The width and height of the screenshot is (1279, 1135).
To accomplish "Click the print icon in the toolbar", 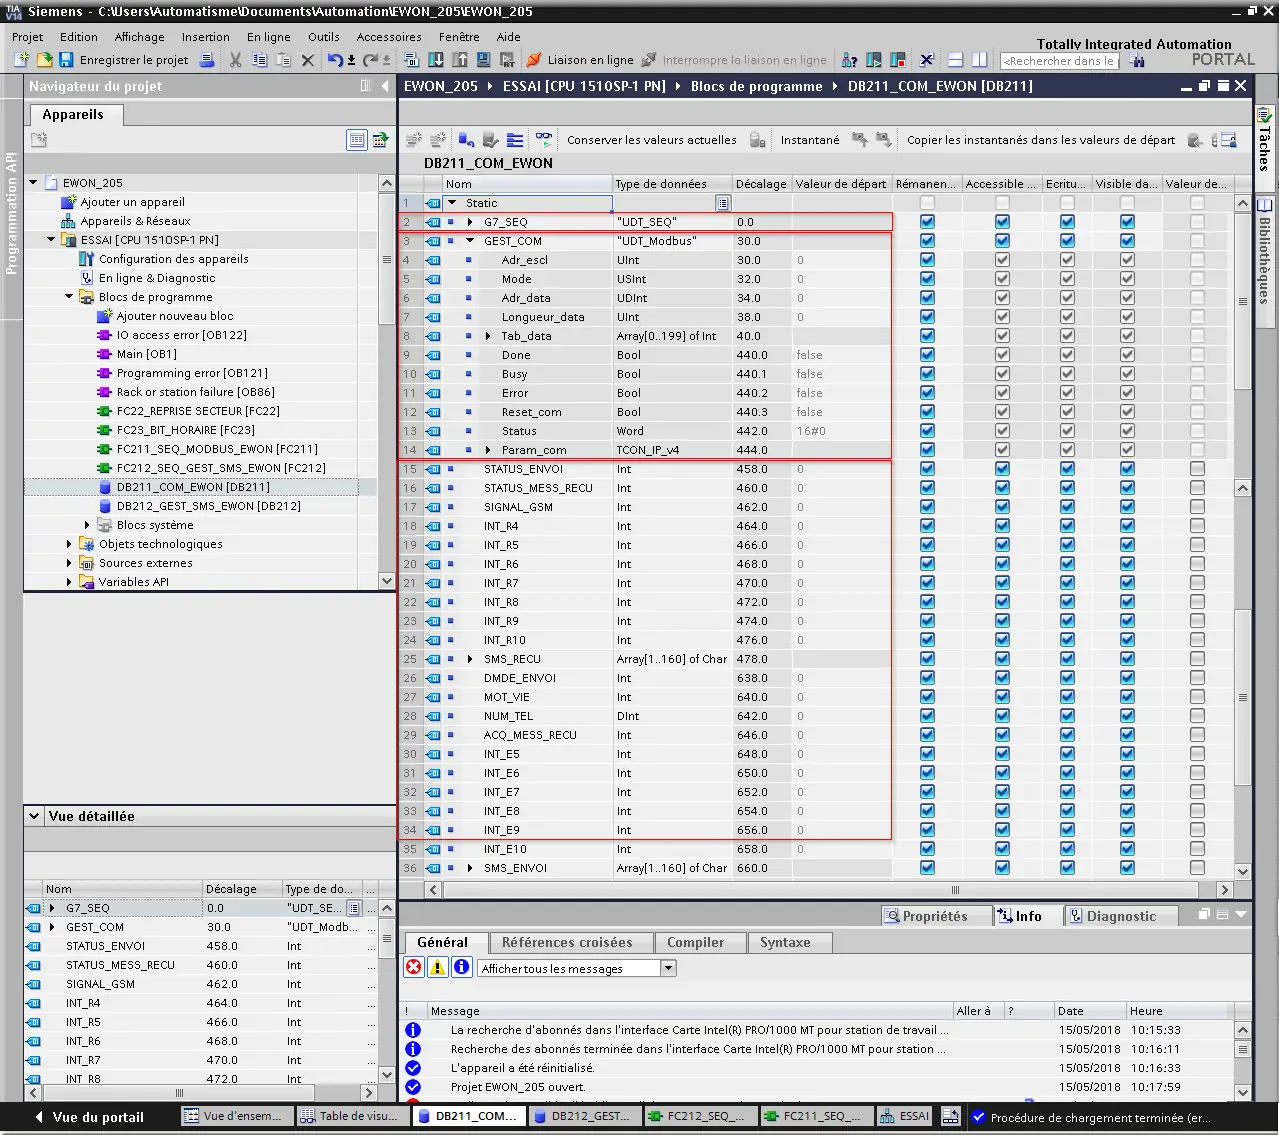I will (x=206, y=60).
